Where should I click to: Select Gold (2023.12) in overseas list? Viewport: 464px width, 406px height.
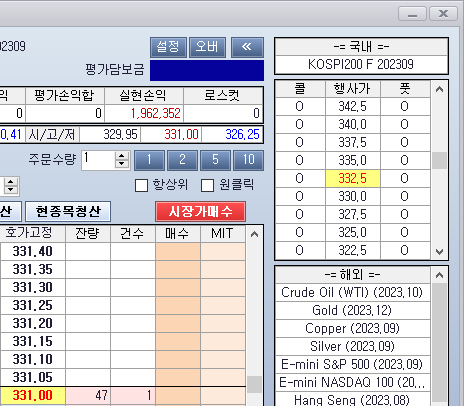click(x=352, y=311)
